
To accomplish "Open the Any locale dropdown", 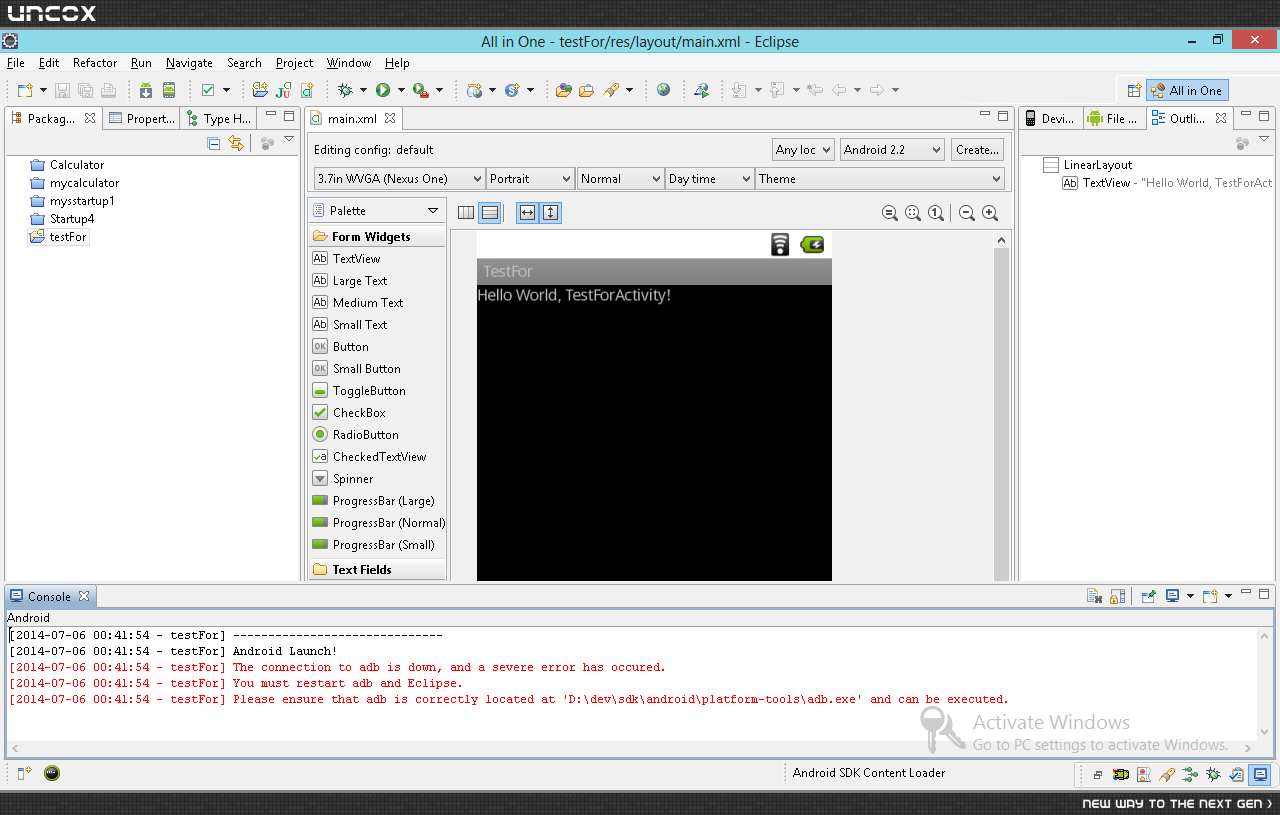I will pos(803,150).
